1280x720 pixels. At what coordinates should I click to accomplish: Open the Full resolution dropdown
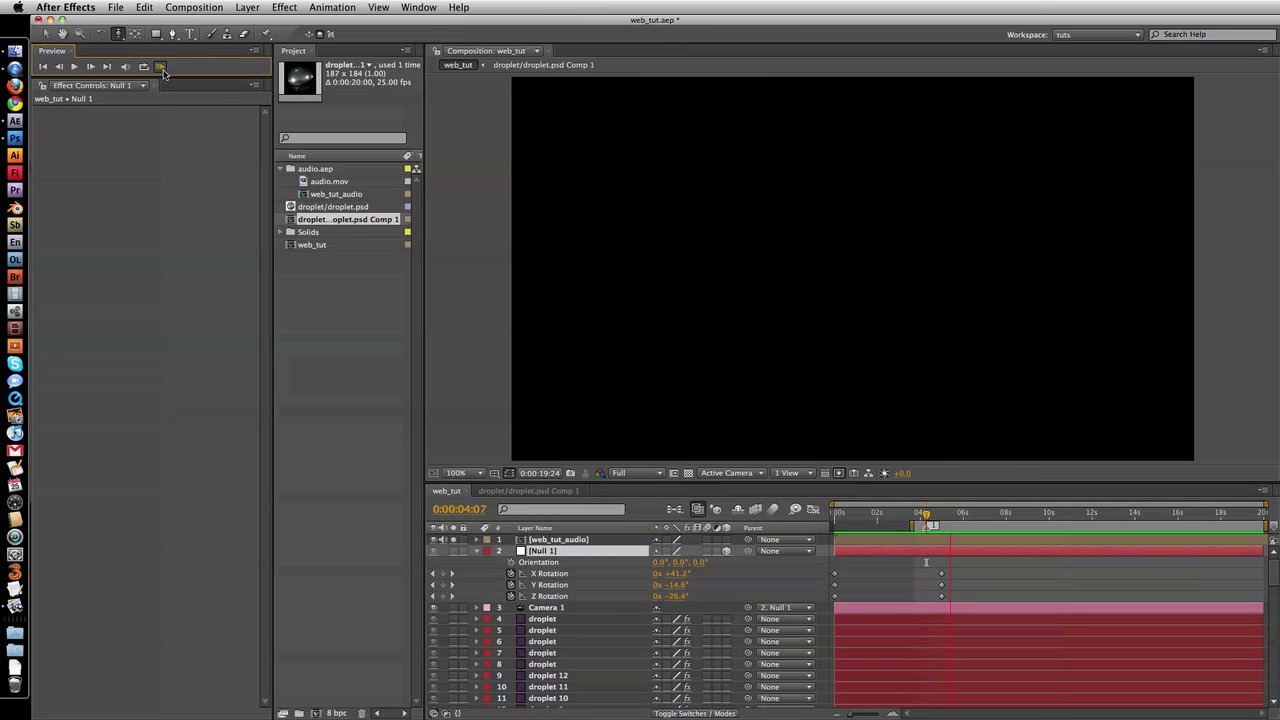click(636, 473)
